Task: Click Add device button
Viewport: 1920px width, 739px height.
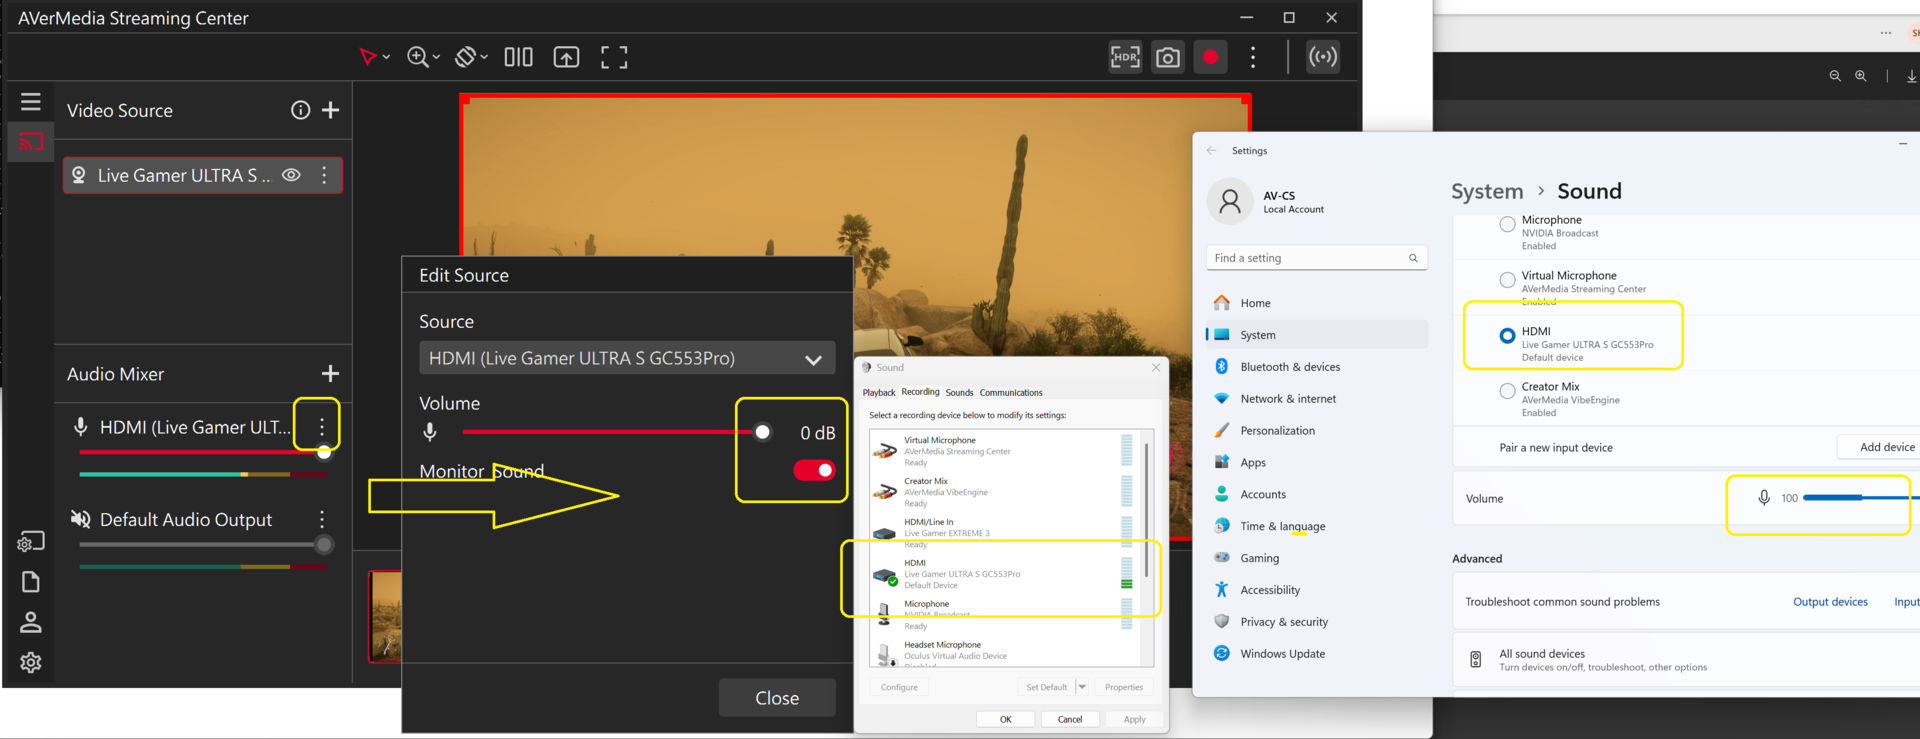Action: 1886,447
